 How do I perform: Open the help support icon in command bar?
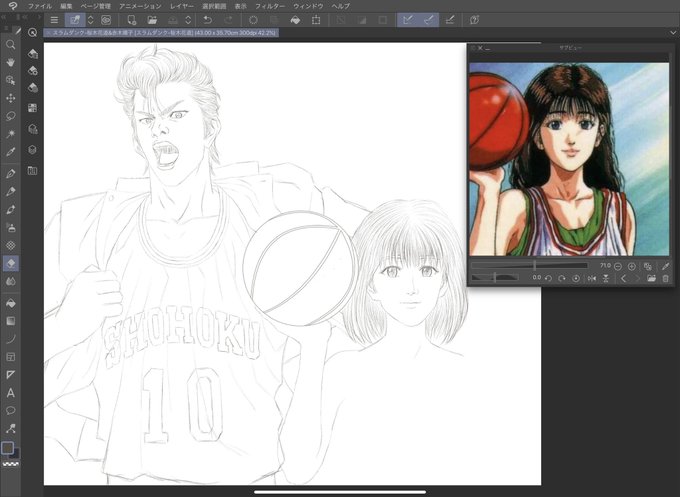[x=474, y=20]
